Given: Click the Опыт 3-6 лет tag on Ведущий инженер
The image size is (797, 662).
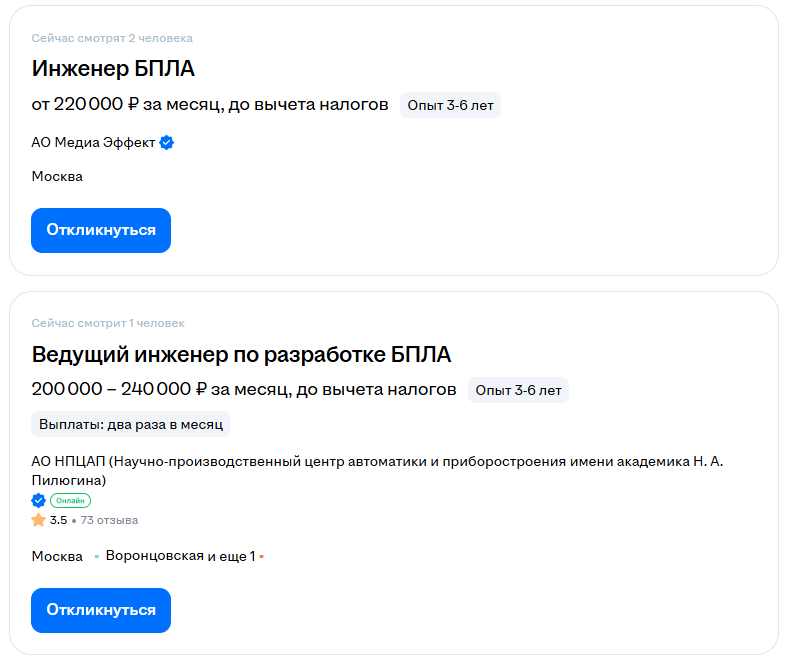Looking at the screenshot, I should pos(518,390).
